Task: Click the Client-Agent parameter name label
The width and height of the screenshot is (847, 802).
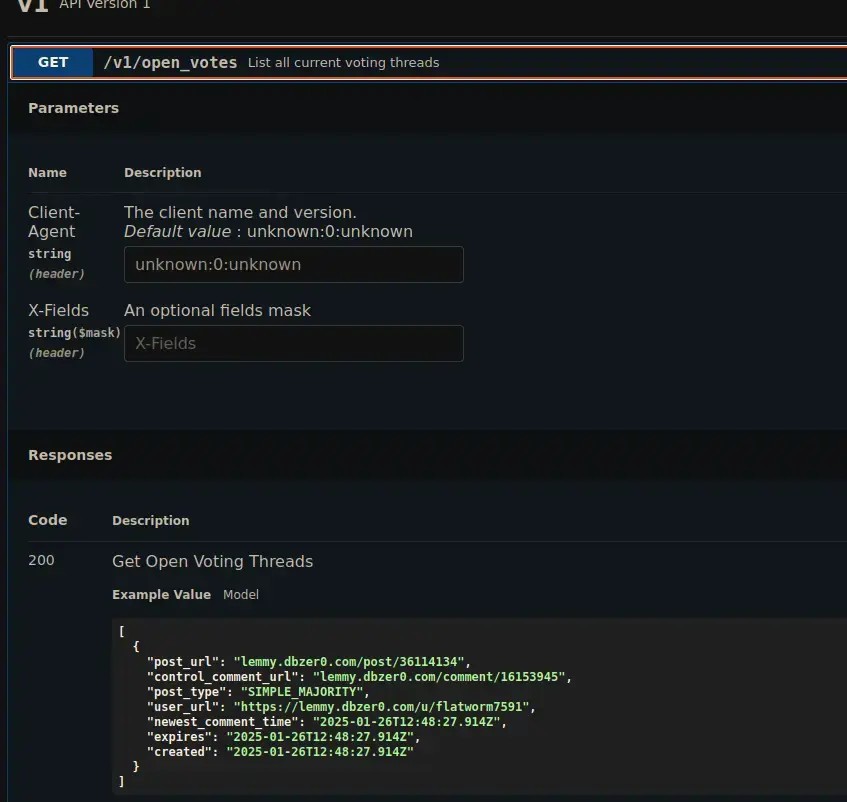Action: point(54,222)
